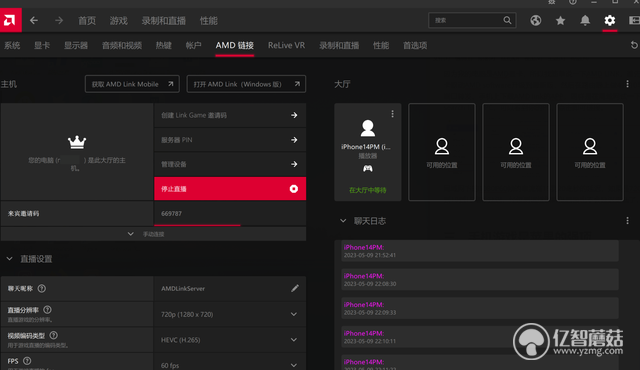Expand the 手动连接 section

pos(153,234)
